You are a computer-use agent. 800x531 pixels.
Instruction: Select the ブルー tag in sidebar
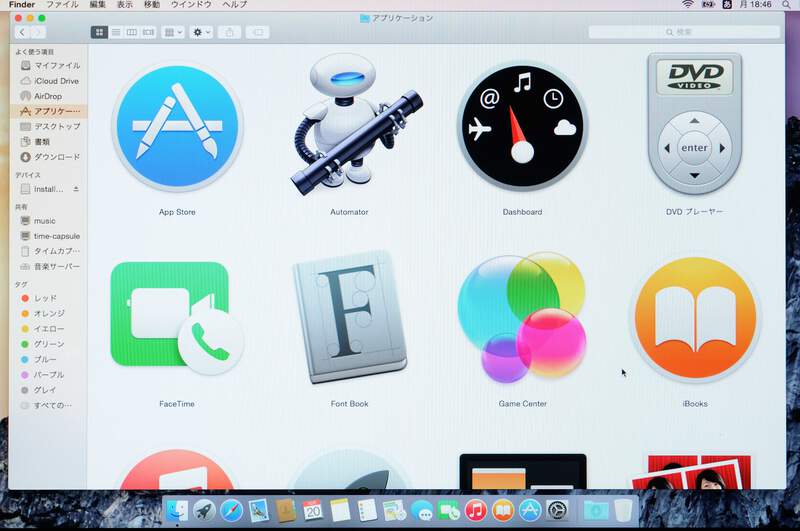[x=50, y=359]
